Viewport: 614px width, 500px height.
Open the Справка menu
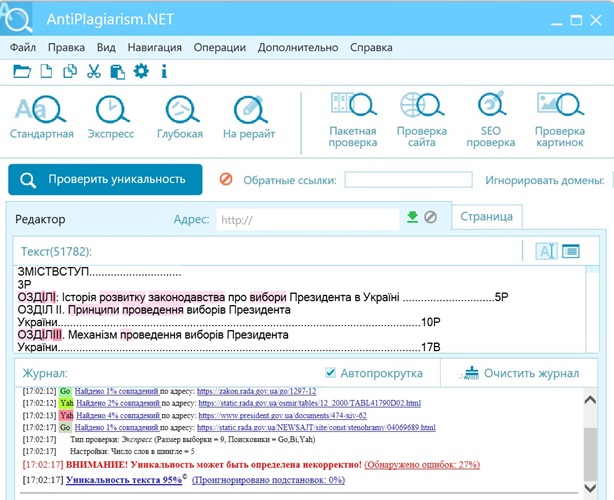click(371, 47)
